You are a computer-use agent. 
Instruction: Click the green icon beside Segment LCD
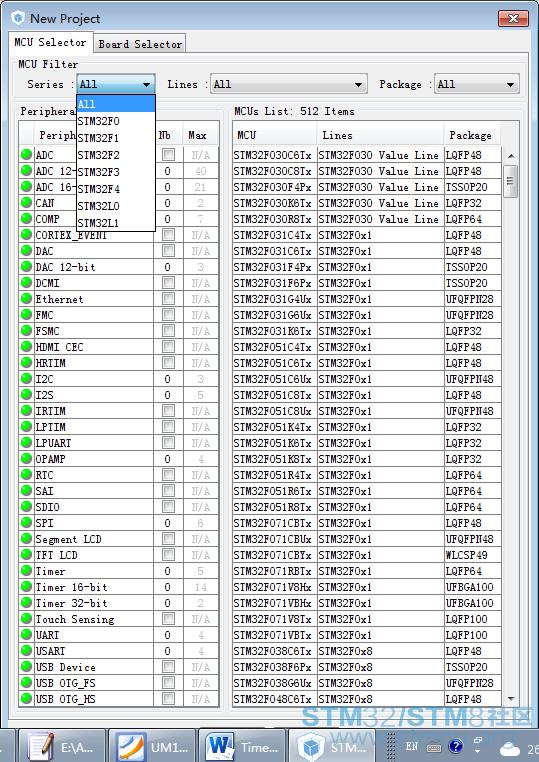26,539
